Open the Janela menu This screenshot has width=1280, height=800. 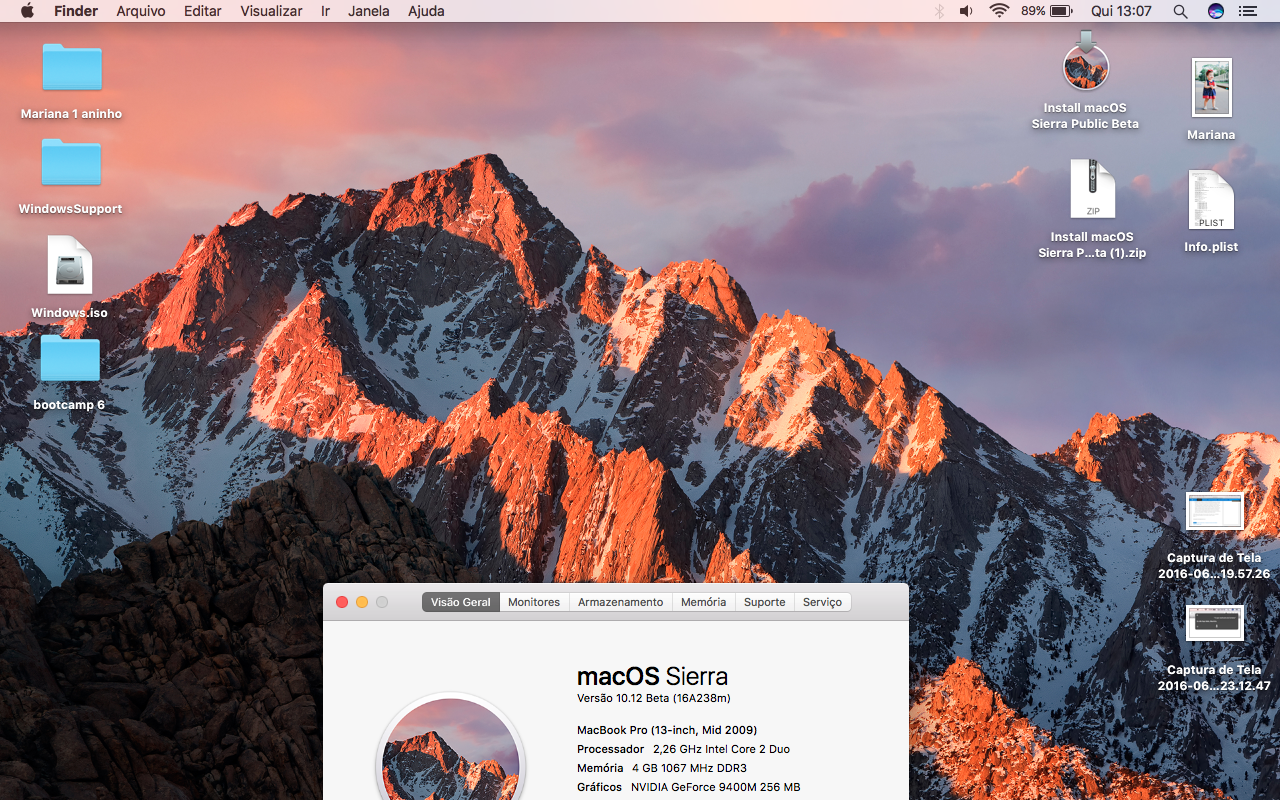coord(369,11)
